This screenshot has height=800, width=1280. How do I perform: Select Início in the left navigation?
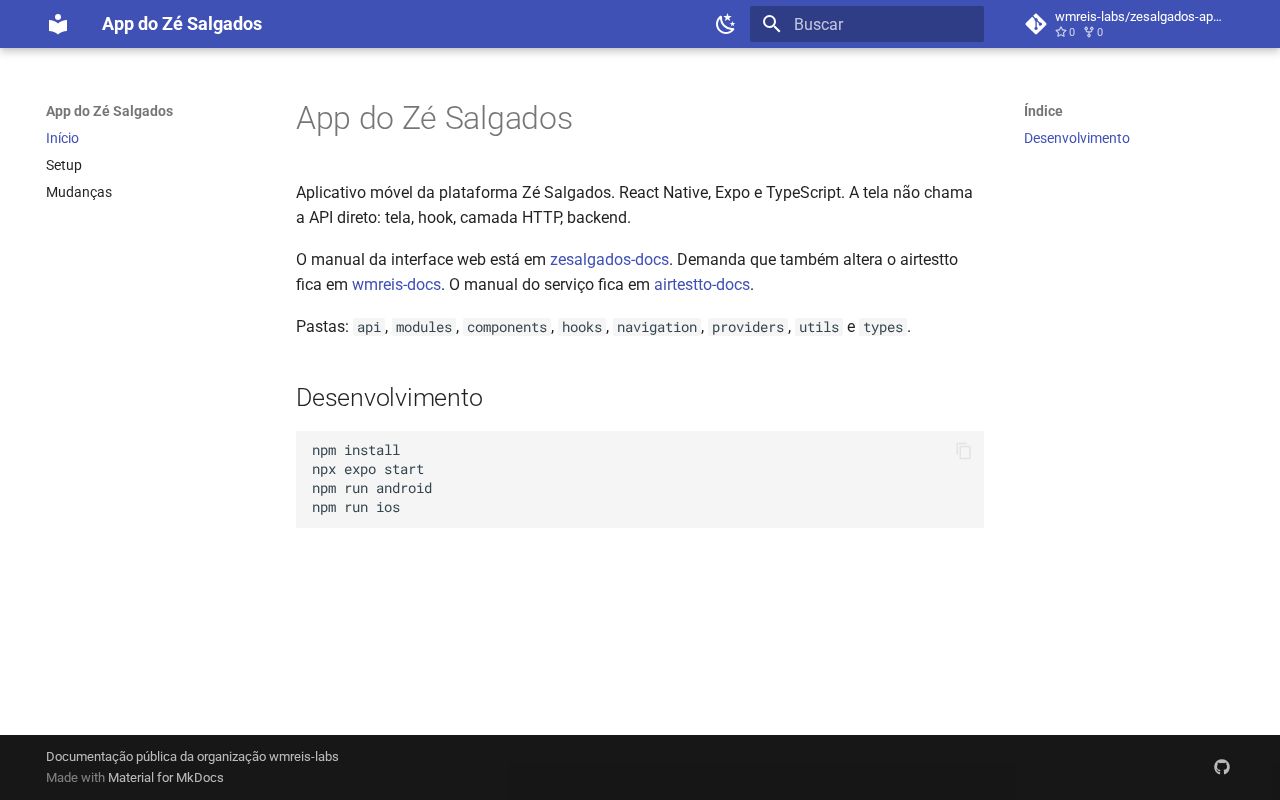pyautogui.click(x=62, y=138)
